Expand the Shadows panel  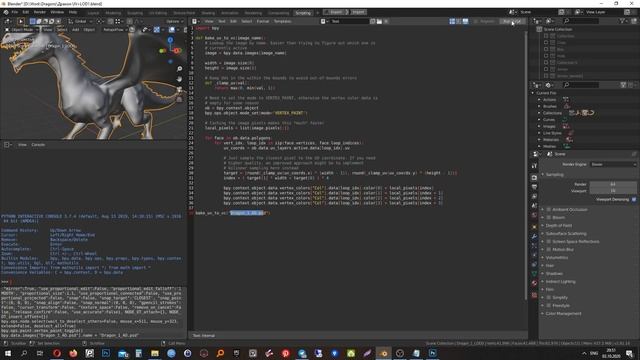[554, 273]
